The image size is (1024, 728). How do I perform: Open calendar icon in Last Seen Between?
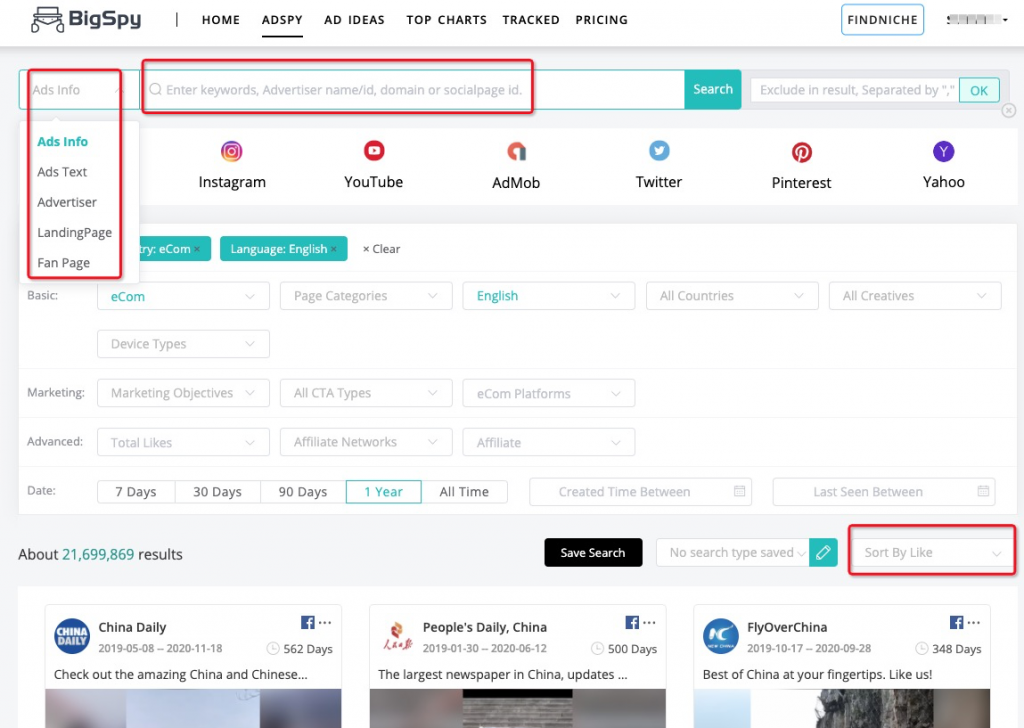(x=983, y=491)
